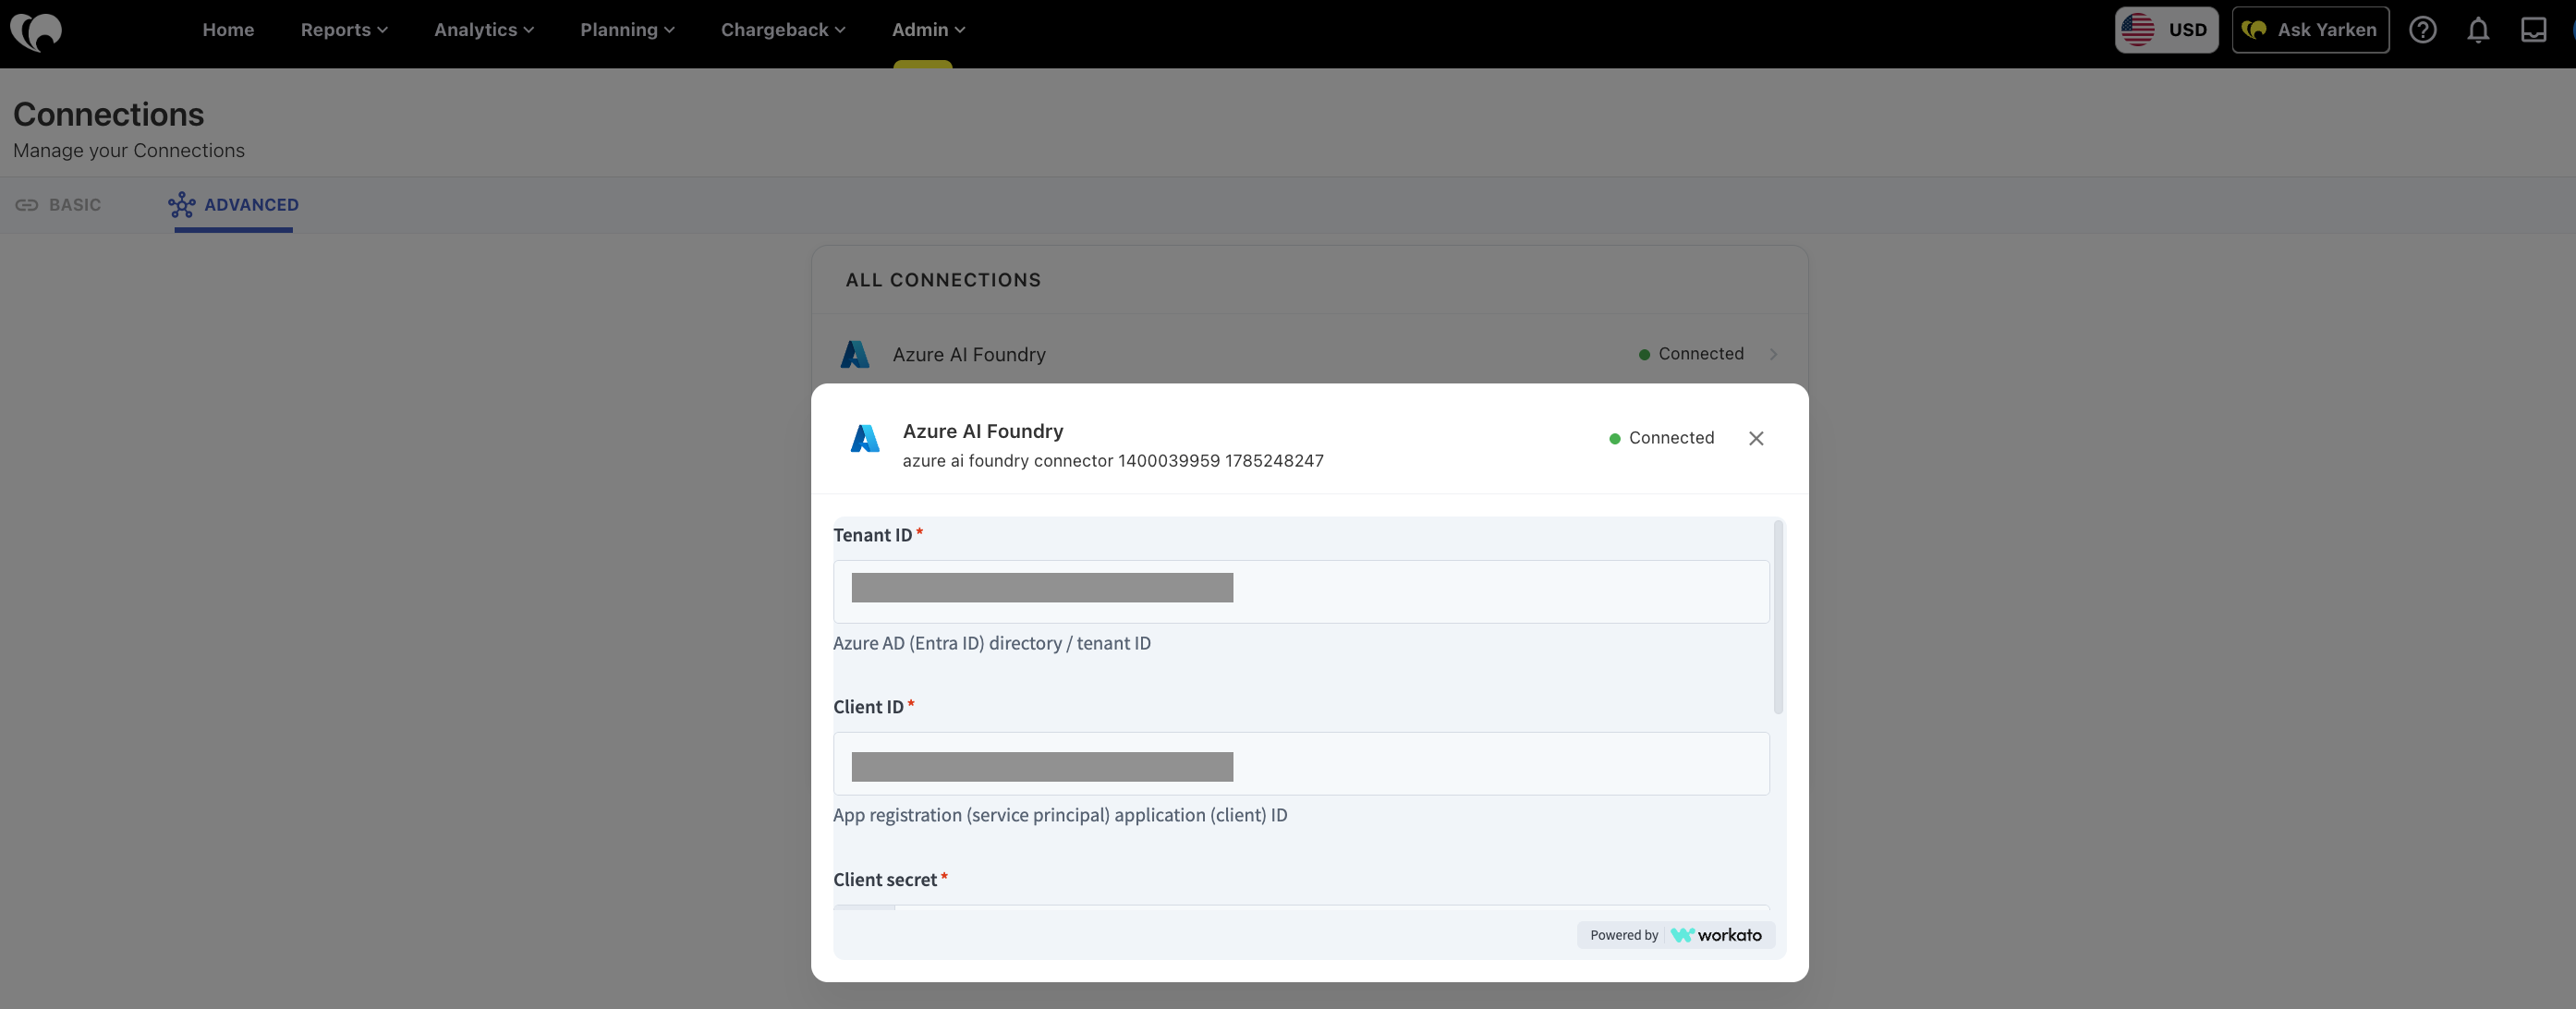2576x1009 pixels.
Task: Click the Yarken logo in the navbar
Action: point(36,31)
